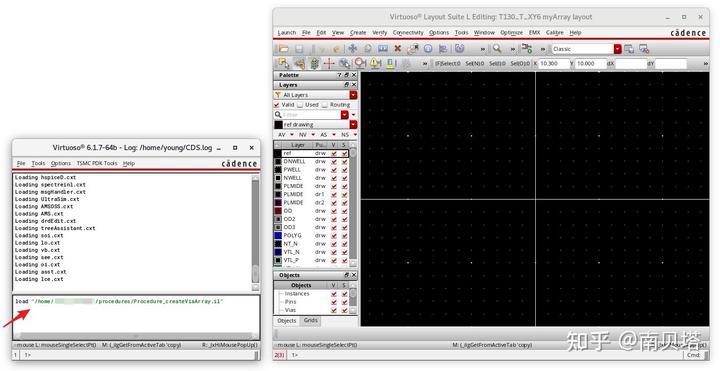Click the red X Delete icon
This screenshot has width=720, height=371.
398,49
